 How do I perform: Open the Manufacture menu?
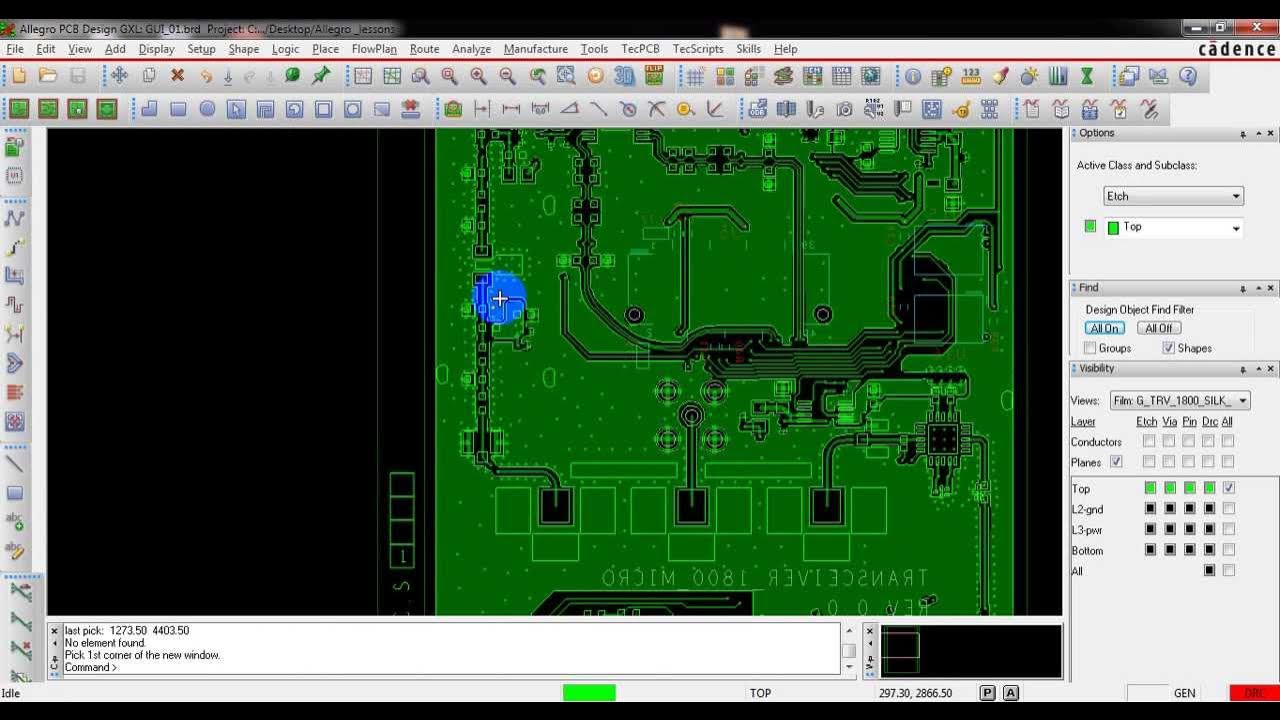tap(535, 49)
